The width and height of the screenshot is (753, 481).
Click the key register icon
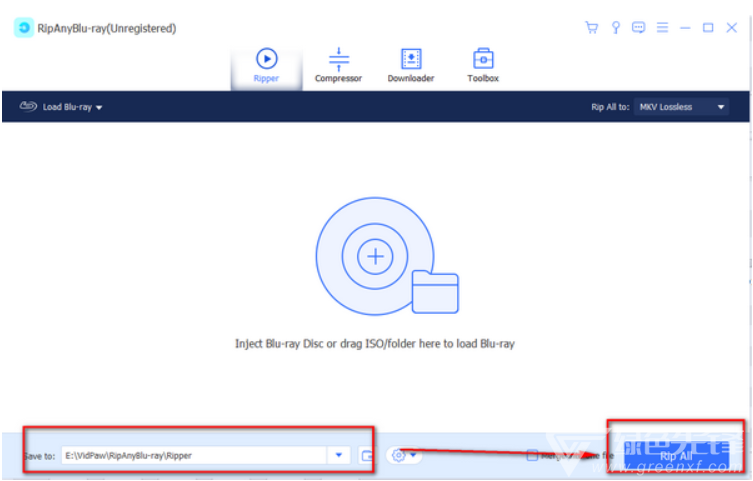tap(615, 28)
